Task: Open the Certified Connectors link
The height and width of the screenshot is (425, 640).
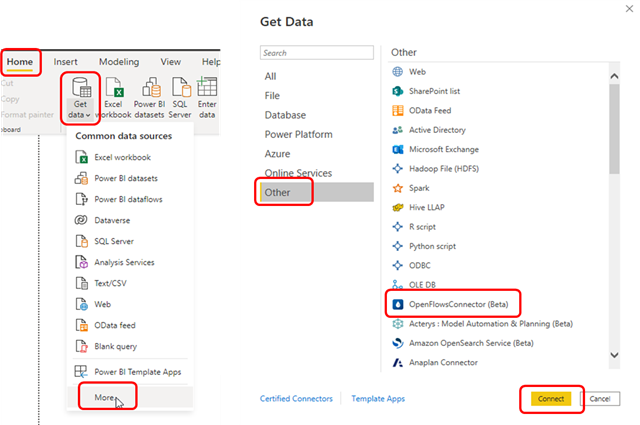Action: [x=297, y=399]
